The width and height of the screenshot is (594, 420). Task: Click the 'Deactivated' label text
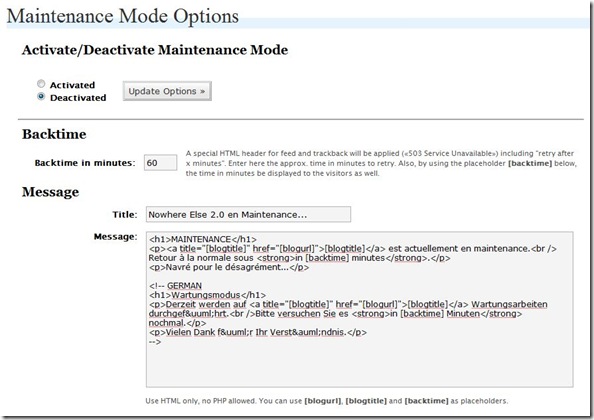coord(78,98)
